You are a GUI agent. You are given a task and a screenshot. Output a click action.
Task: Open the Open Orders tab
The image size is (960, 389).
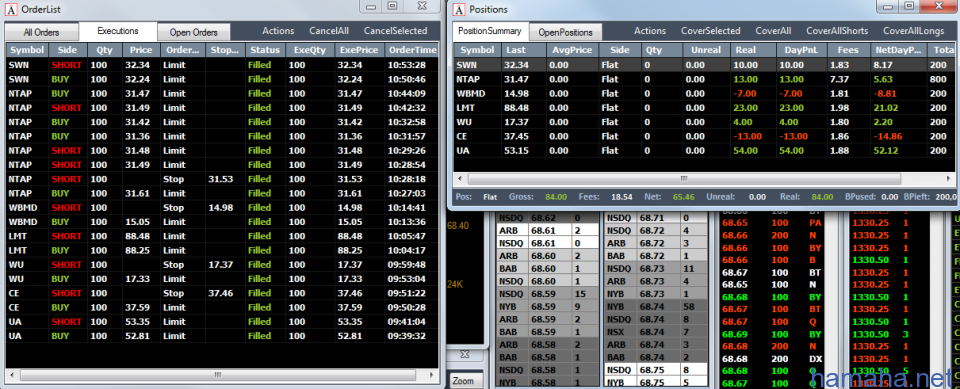(193, 32)
